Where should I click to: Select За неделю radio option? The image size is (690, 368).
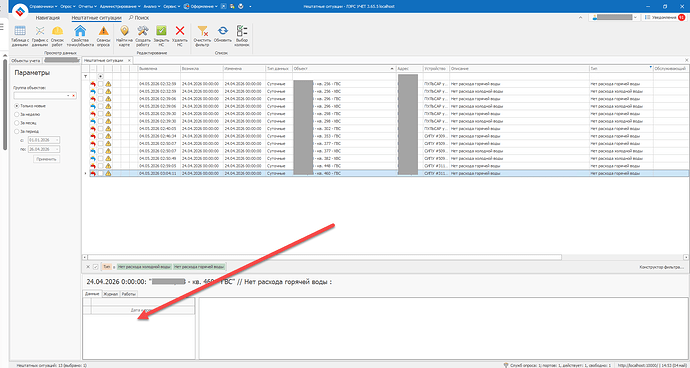click(27, 114)
